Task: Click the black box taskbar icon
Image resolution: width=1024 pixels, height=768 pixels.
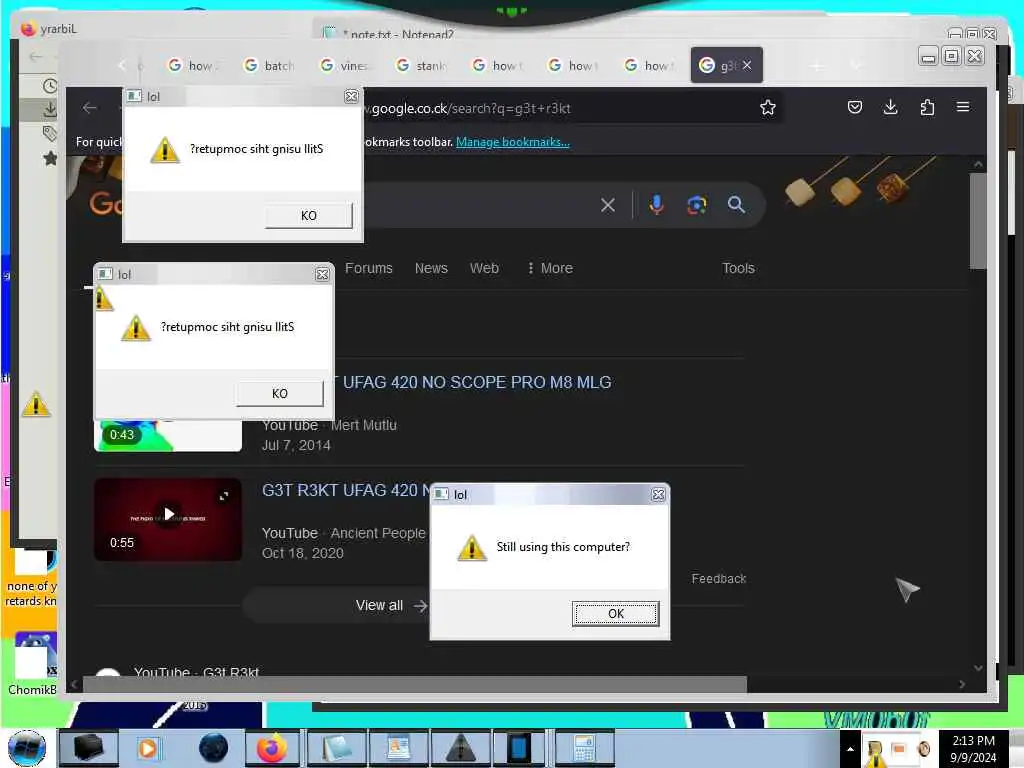Action: pos(88,748)
